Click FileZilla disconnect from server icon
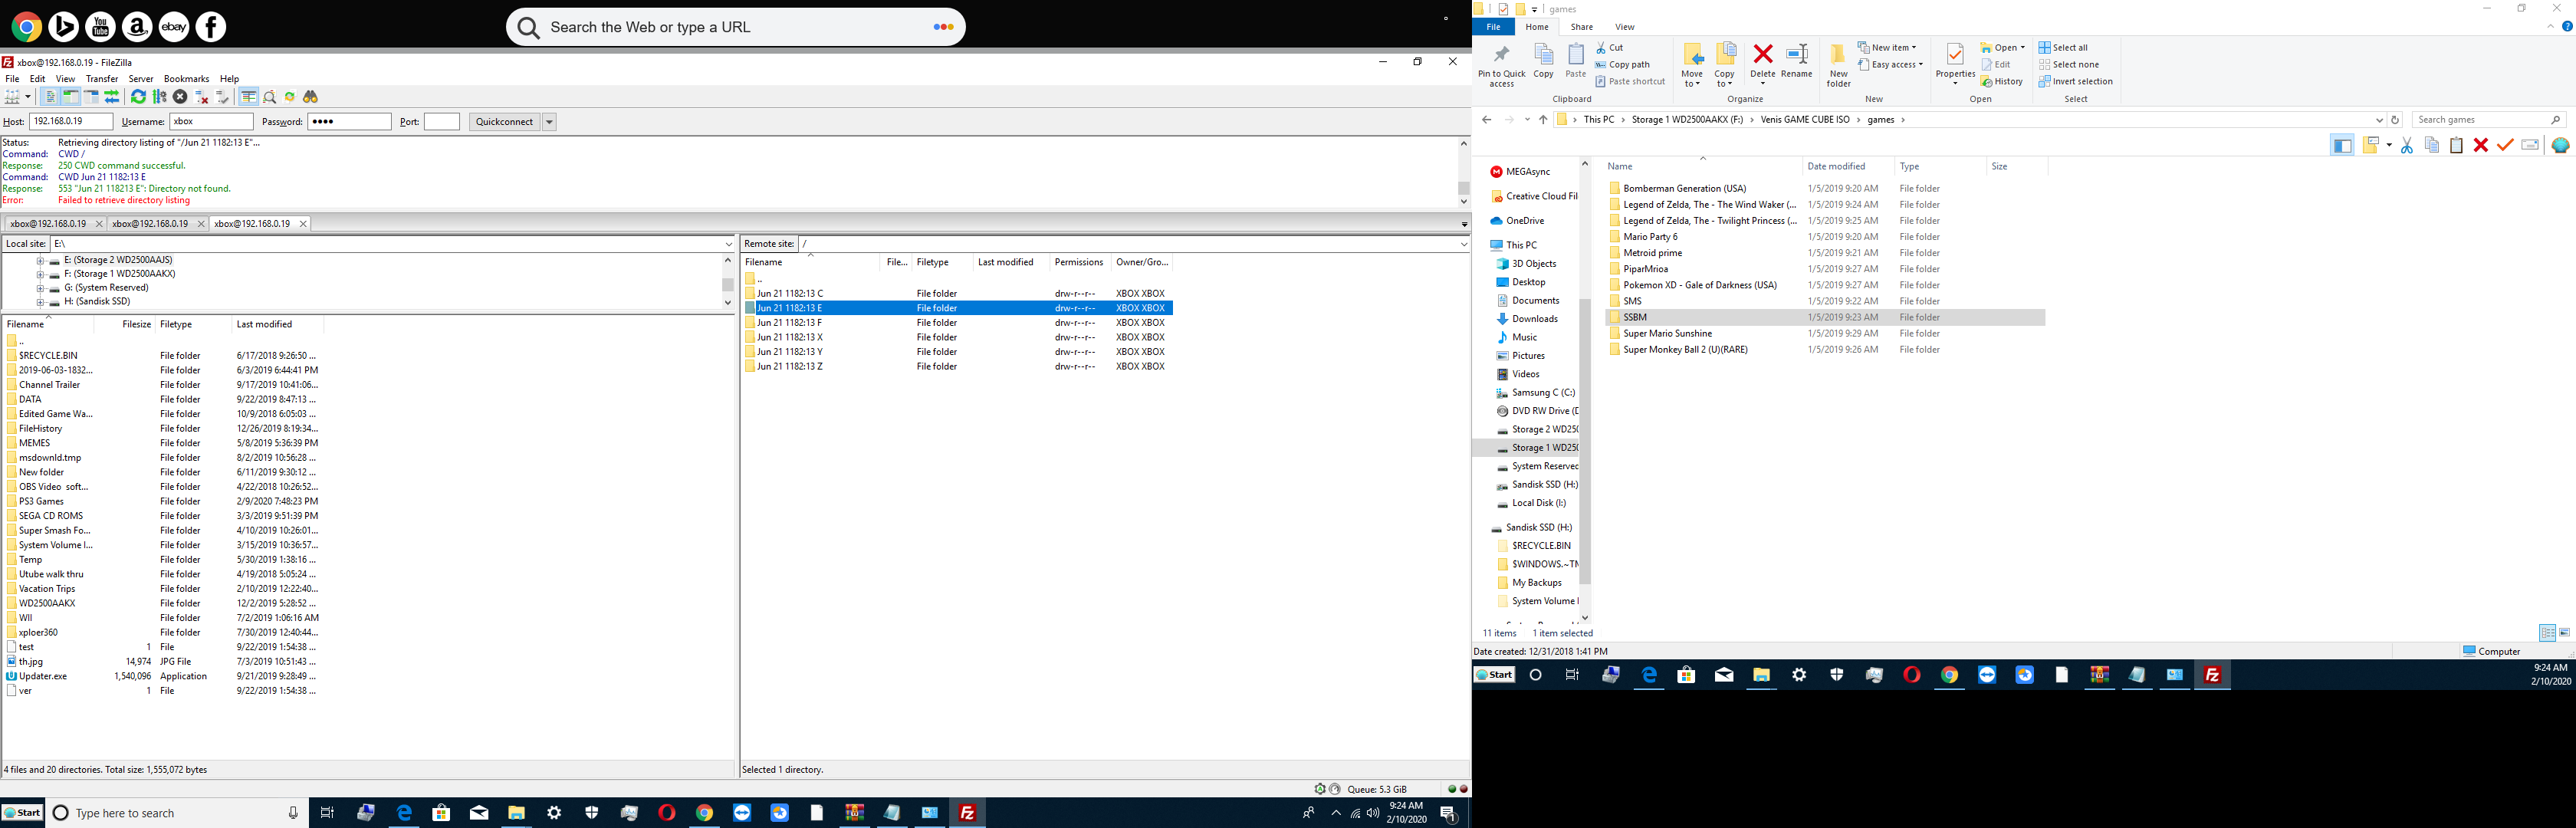This screenshot has height=828, width=2576. click(x=201, y=97)
